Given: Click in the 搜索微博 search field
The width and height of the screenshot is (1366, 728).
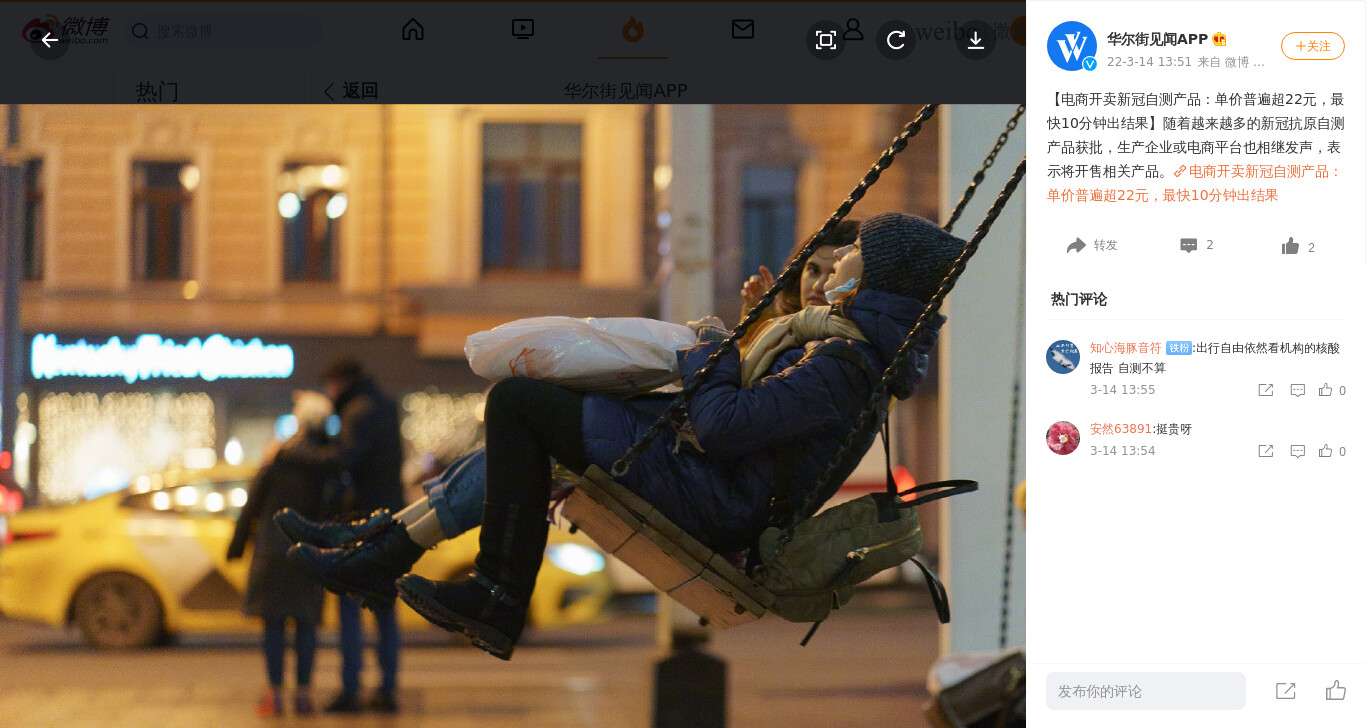Looking at the screenshot, I should [225, 31].
